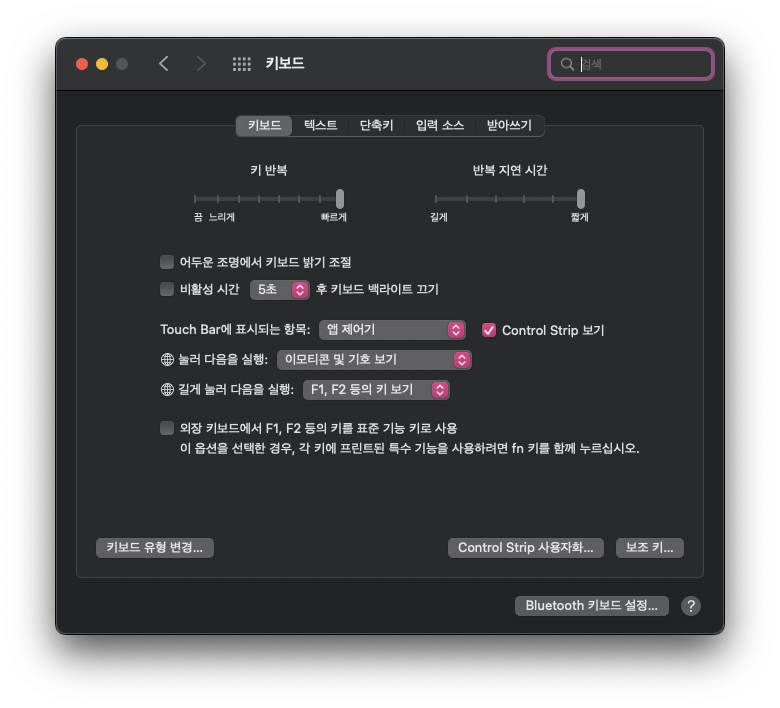
Task: Expand the F1, F2 등의 키 보기 dropdown
Action: (x=376, y=390)
